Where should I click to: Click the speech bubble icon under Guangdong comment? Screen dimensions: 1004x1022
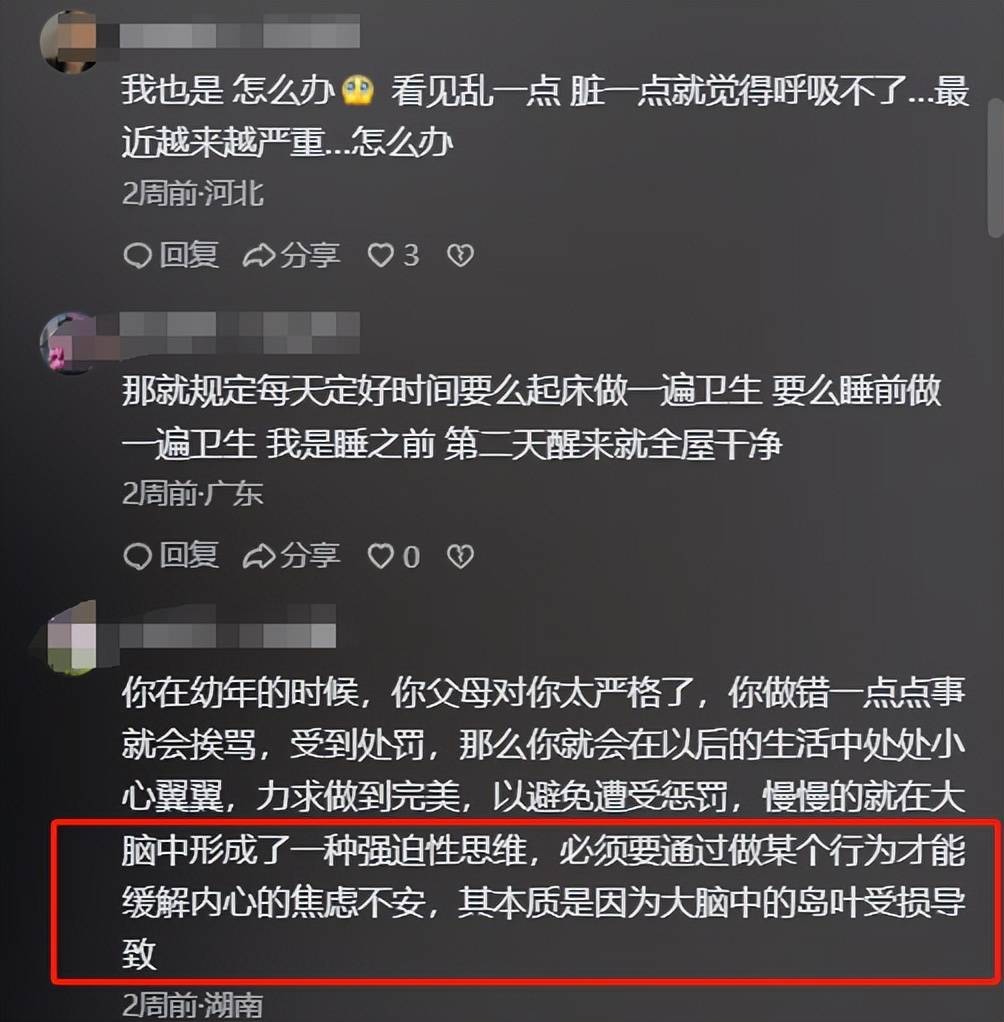click(x=138, y=557)
